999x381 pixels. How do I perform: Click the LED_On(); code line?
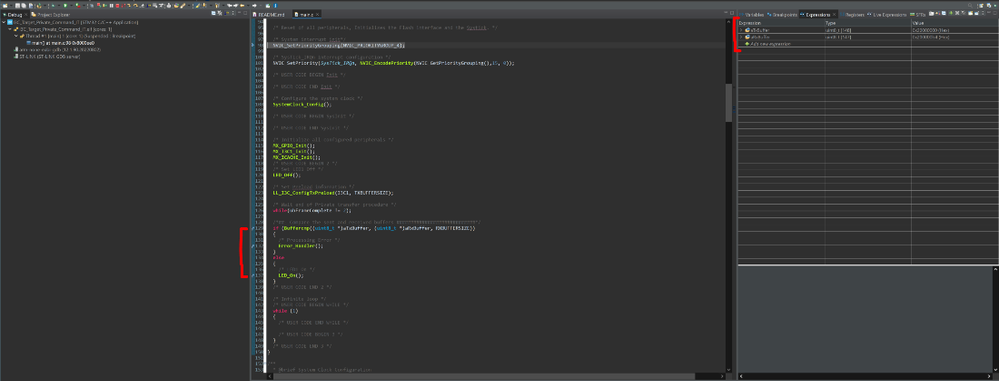pyautogui.click(x=291, y=275)
